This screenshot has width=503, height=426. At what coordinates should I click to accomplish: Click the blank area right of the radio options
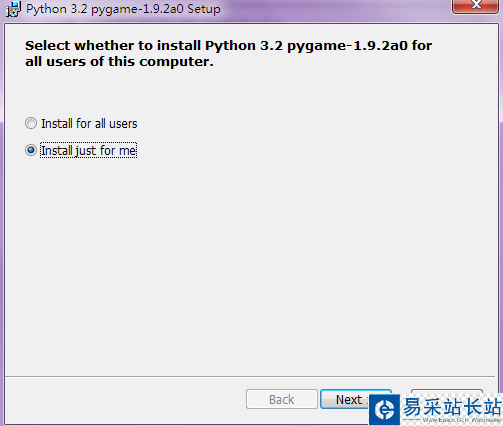pyautogui.click(x=317, y=137)
